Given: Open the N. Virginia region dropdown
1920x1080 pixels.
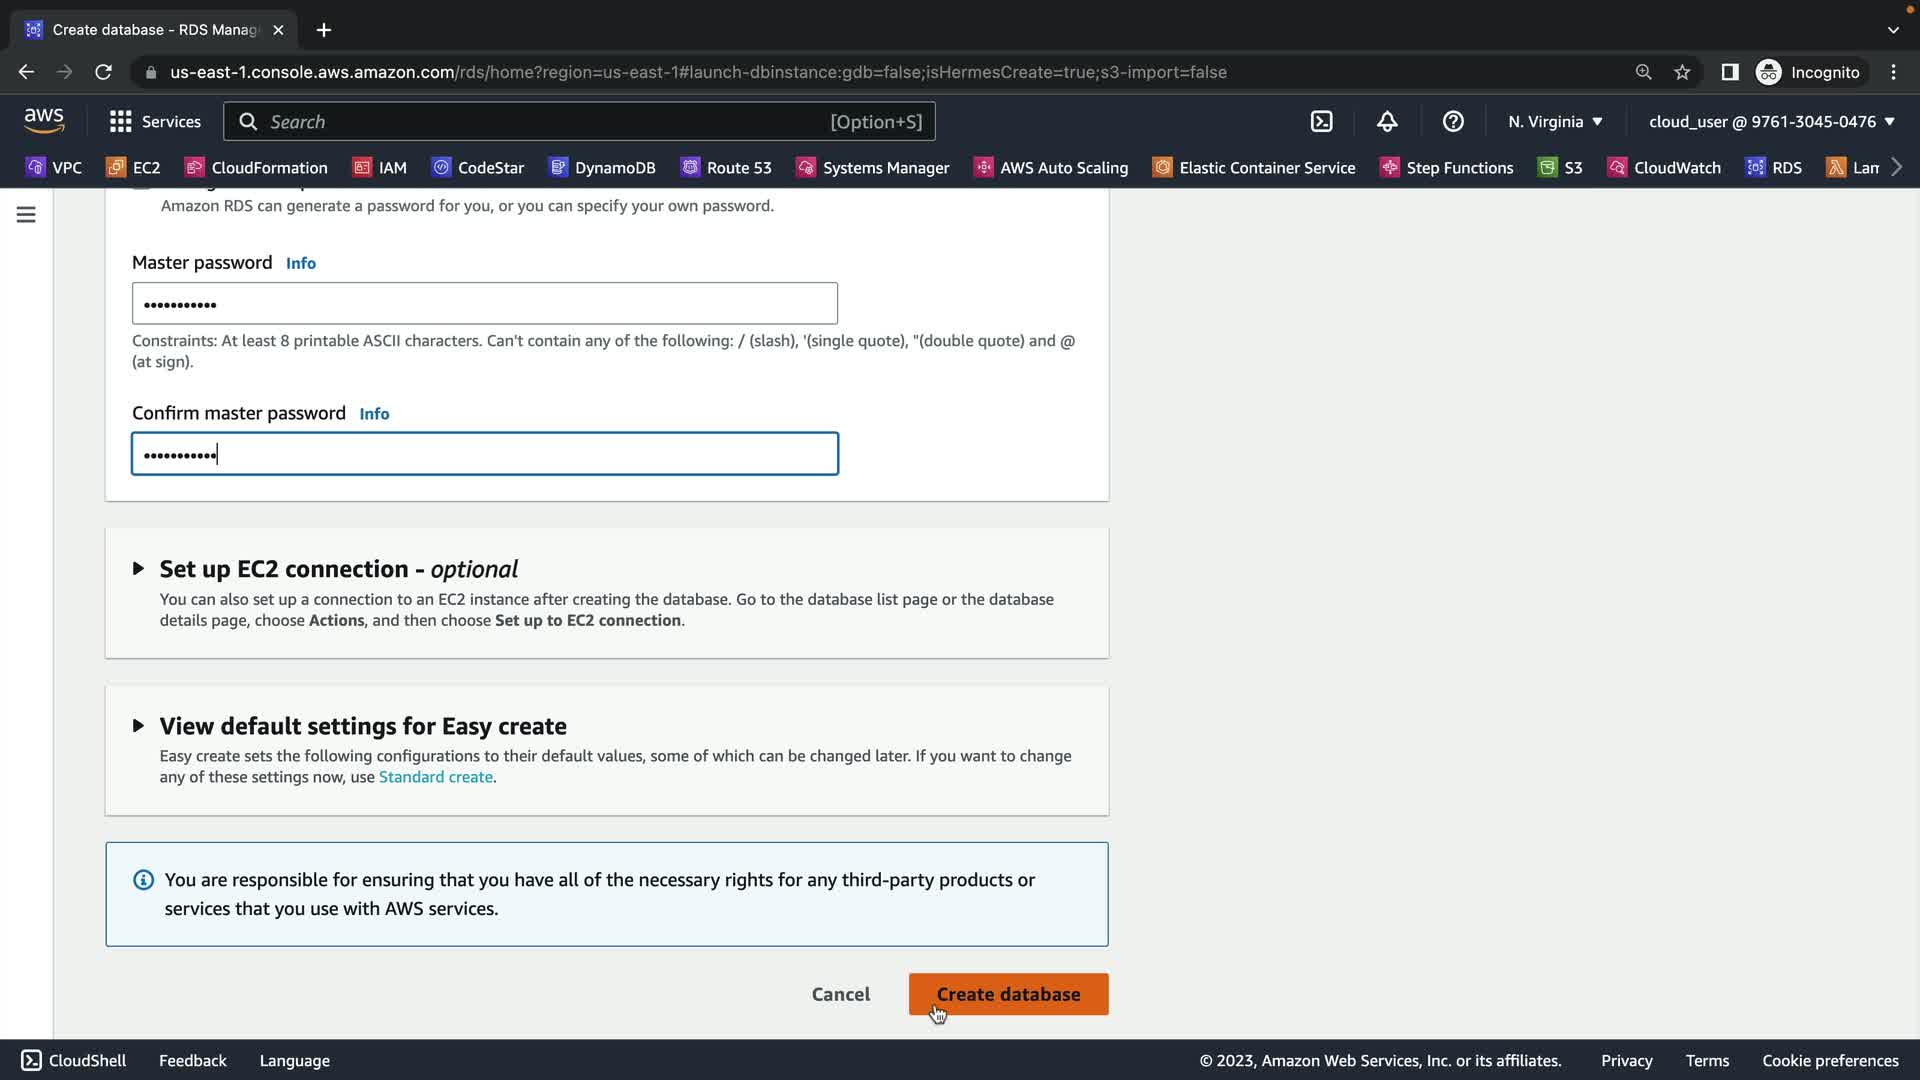Looking at the screenshot, I should [1555, 121].
